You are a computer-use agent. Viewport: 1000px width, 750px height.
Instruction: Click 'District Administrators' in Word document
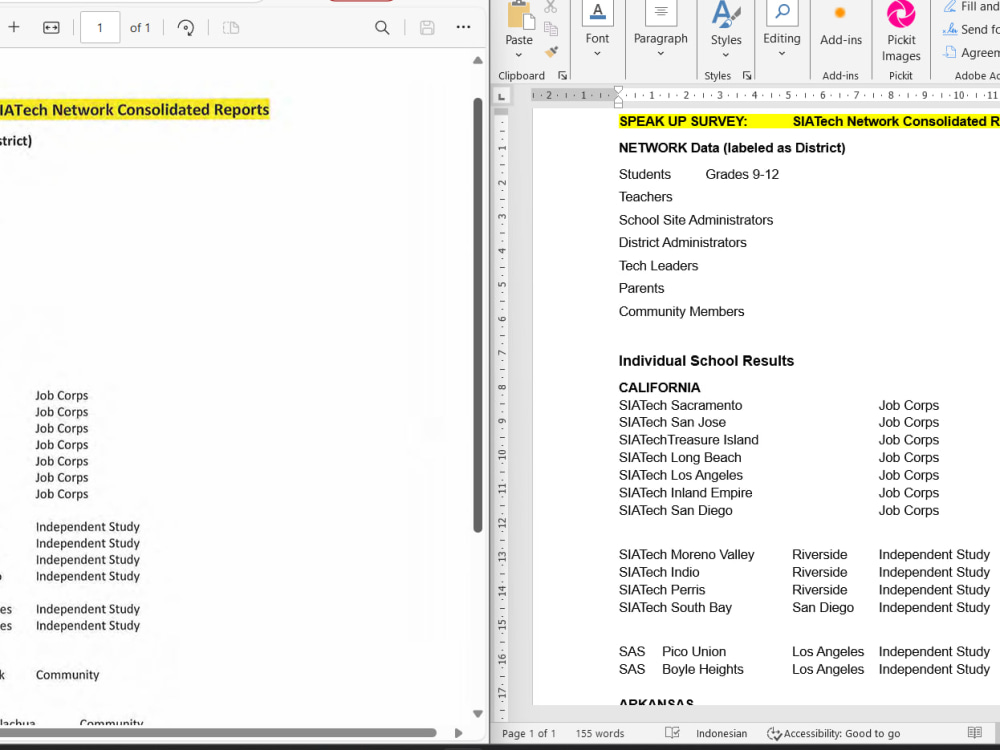(x=682, y=243)
